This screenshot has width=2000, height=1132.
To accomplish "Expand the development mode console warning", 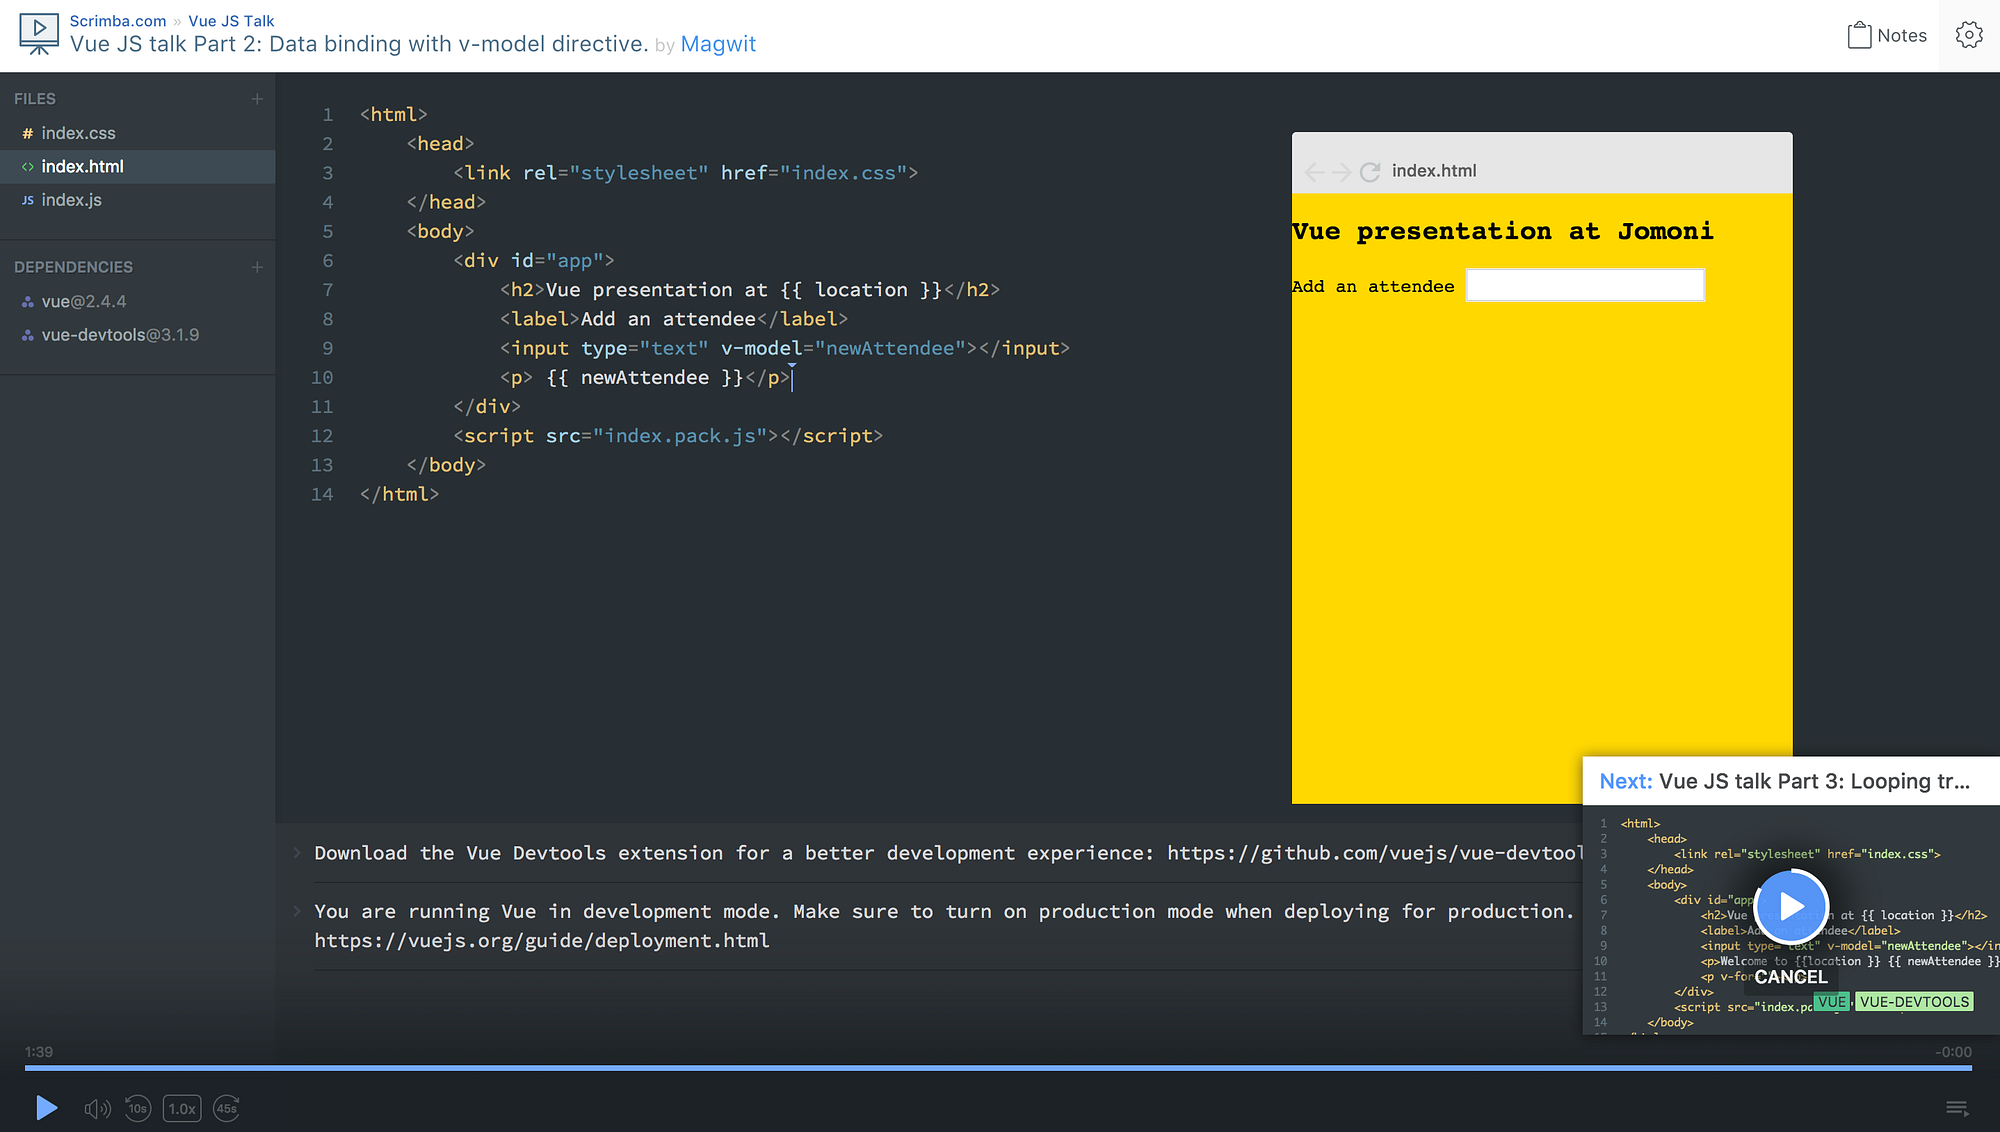I will (297, 911).
